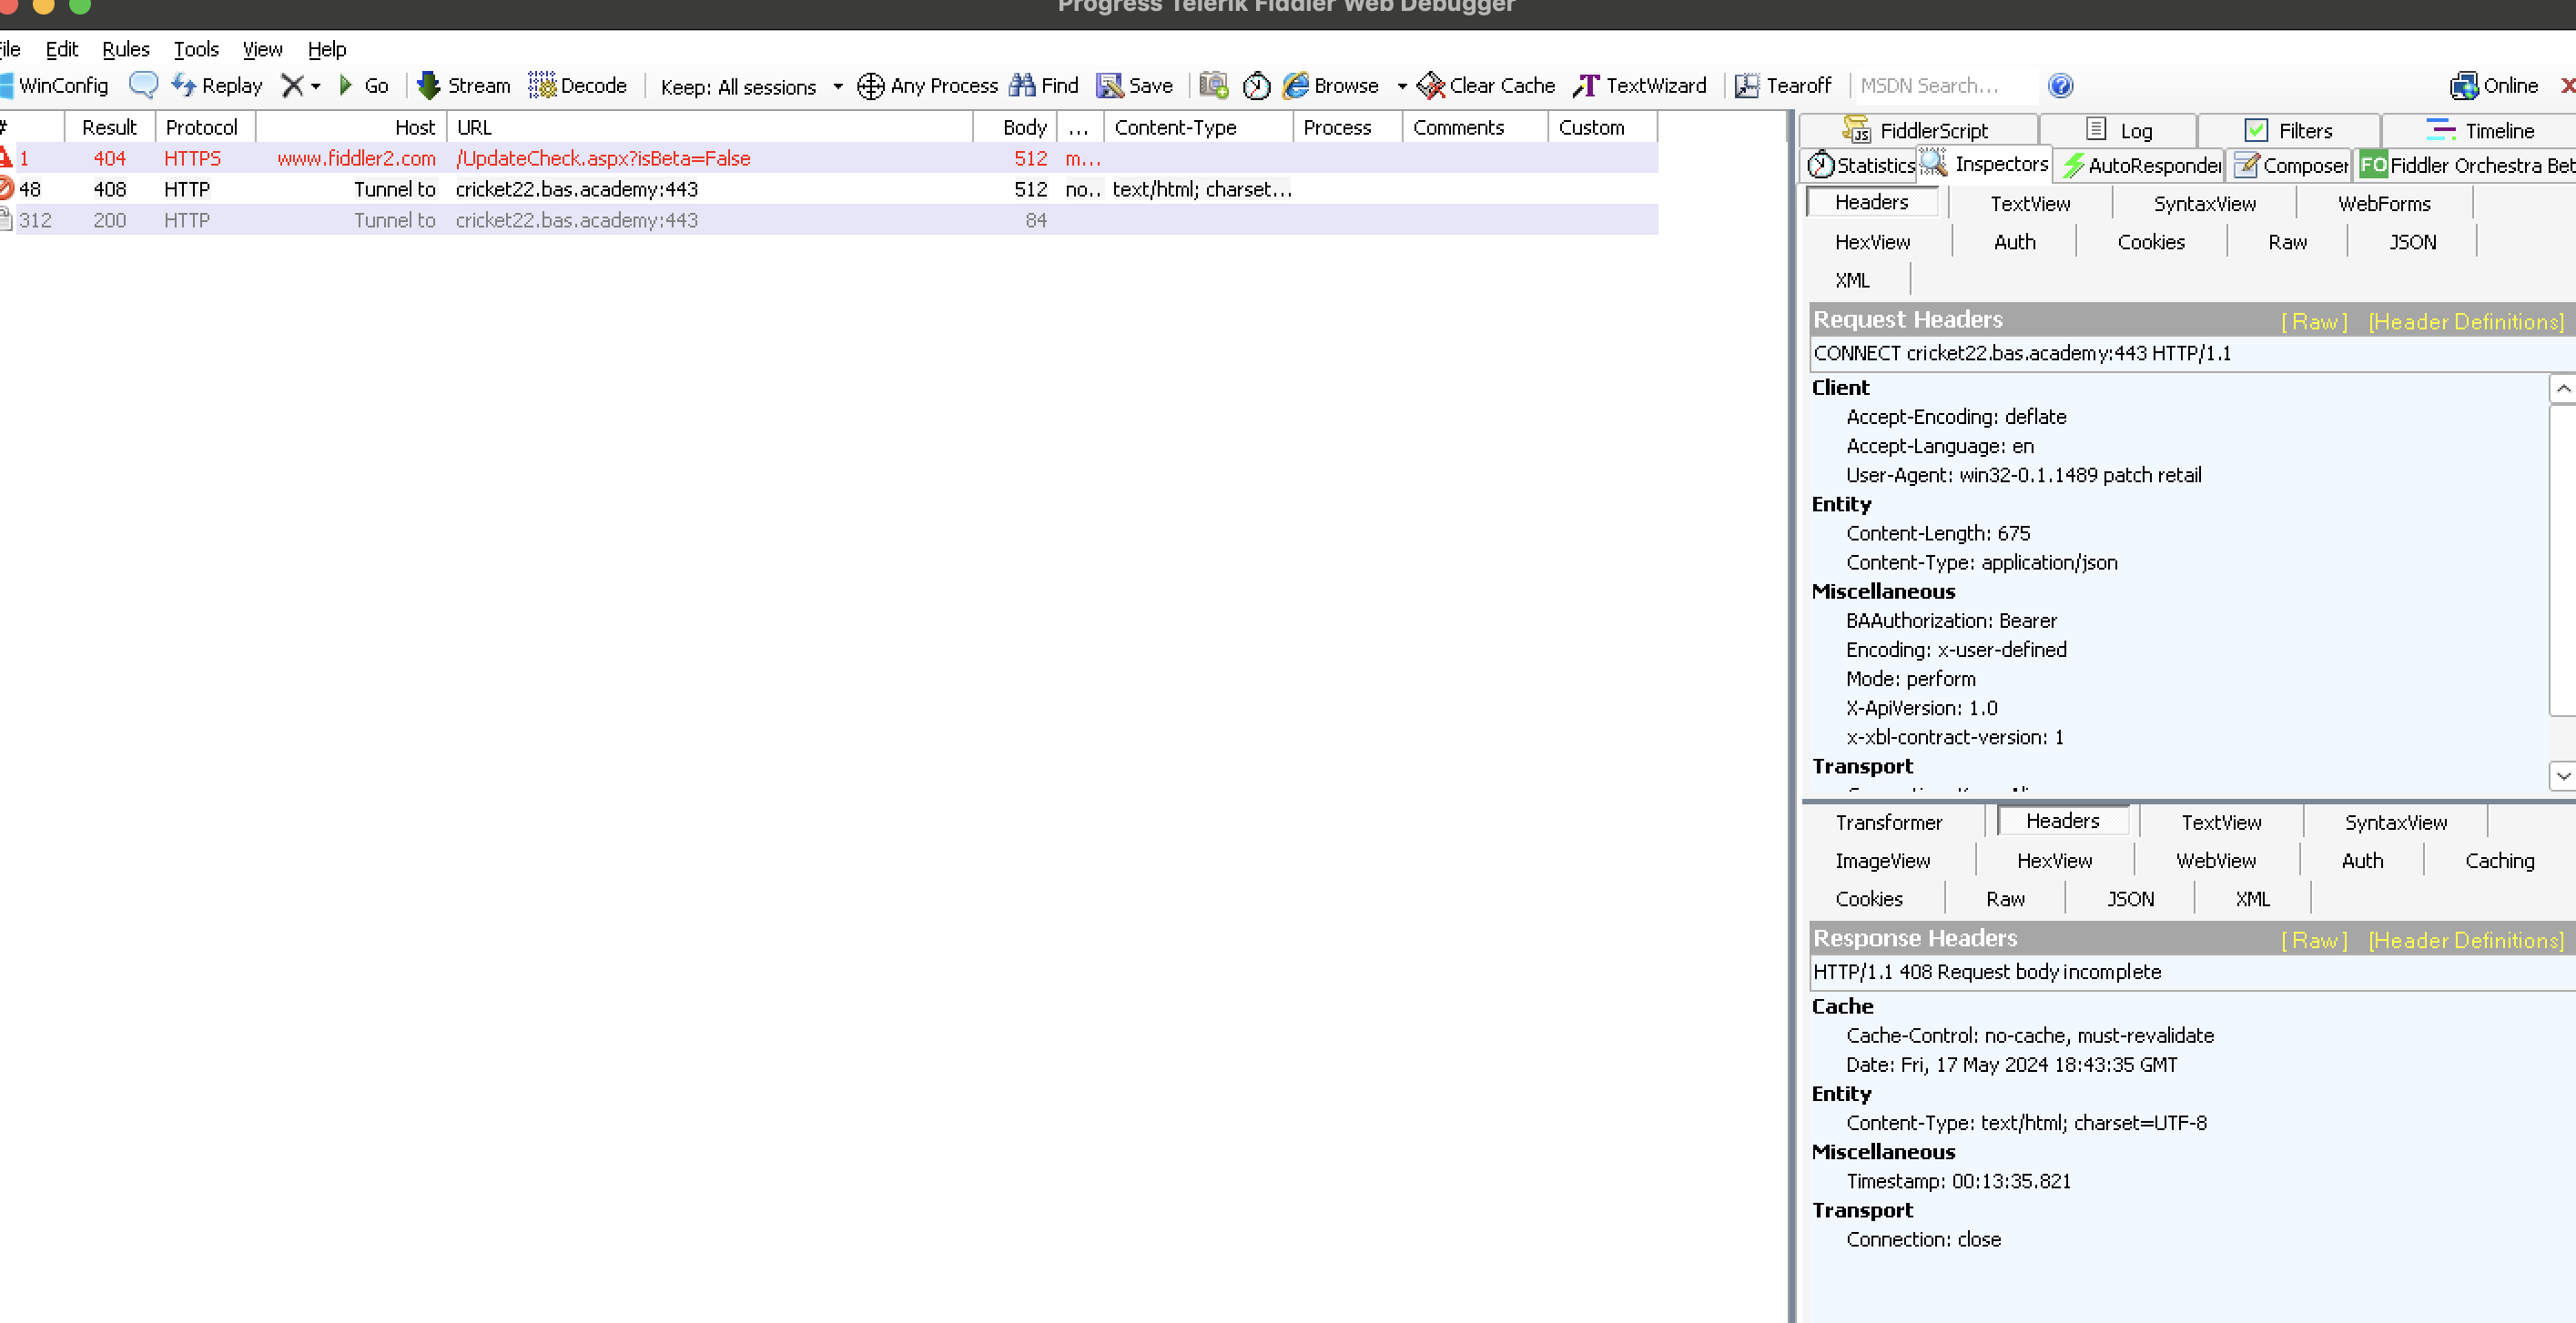Click Header Definitions link in Response Headers

click(x=2465, y=940)
